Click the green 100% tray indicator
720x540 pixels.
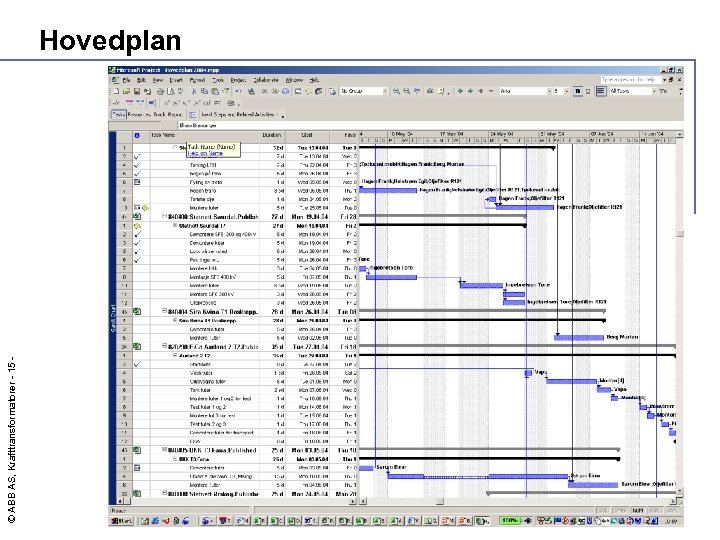pos(510,521)
